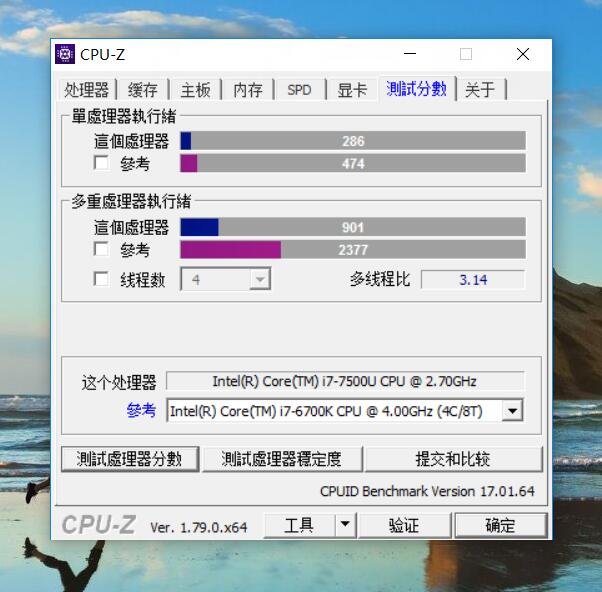Click the CPU-Z app icon in title bar
This screenshot has height=592, width=602.
pyautogui.click(x=65, y=54)
